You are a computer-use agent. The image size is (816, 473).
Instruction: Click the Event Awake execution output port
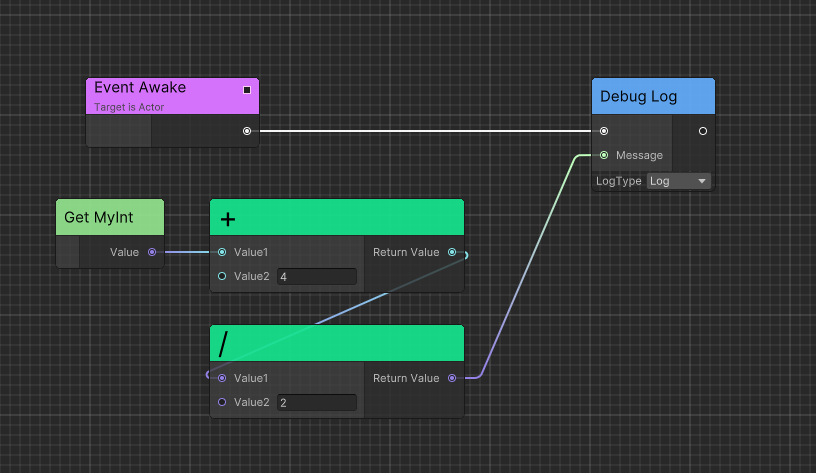(247, 131)
